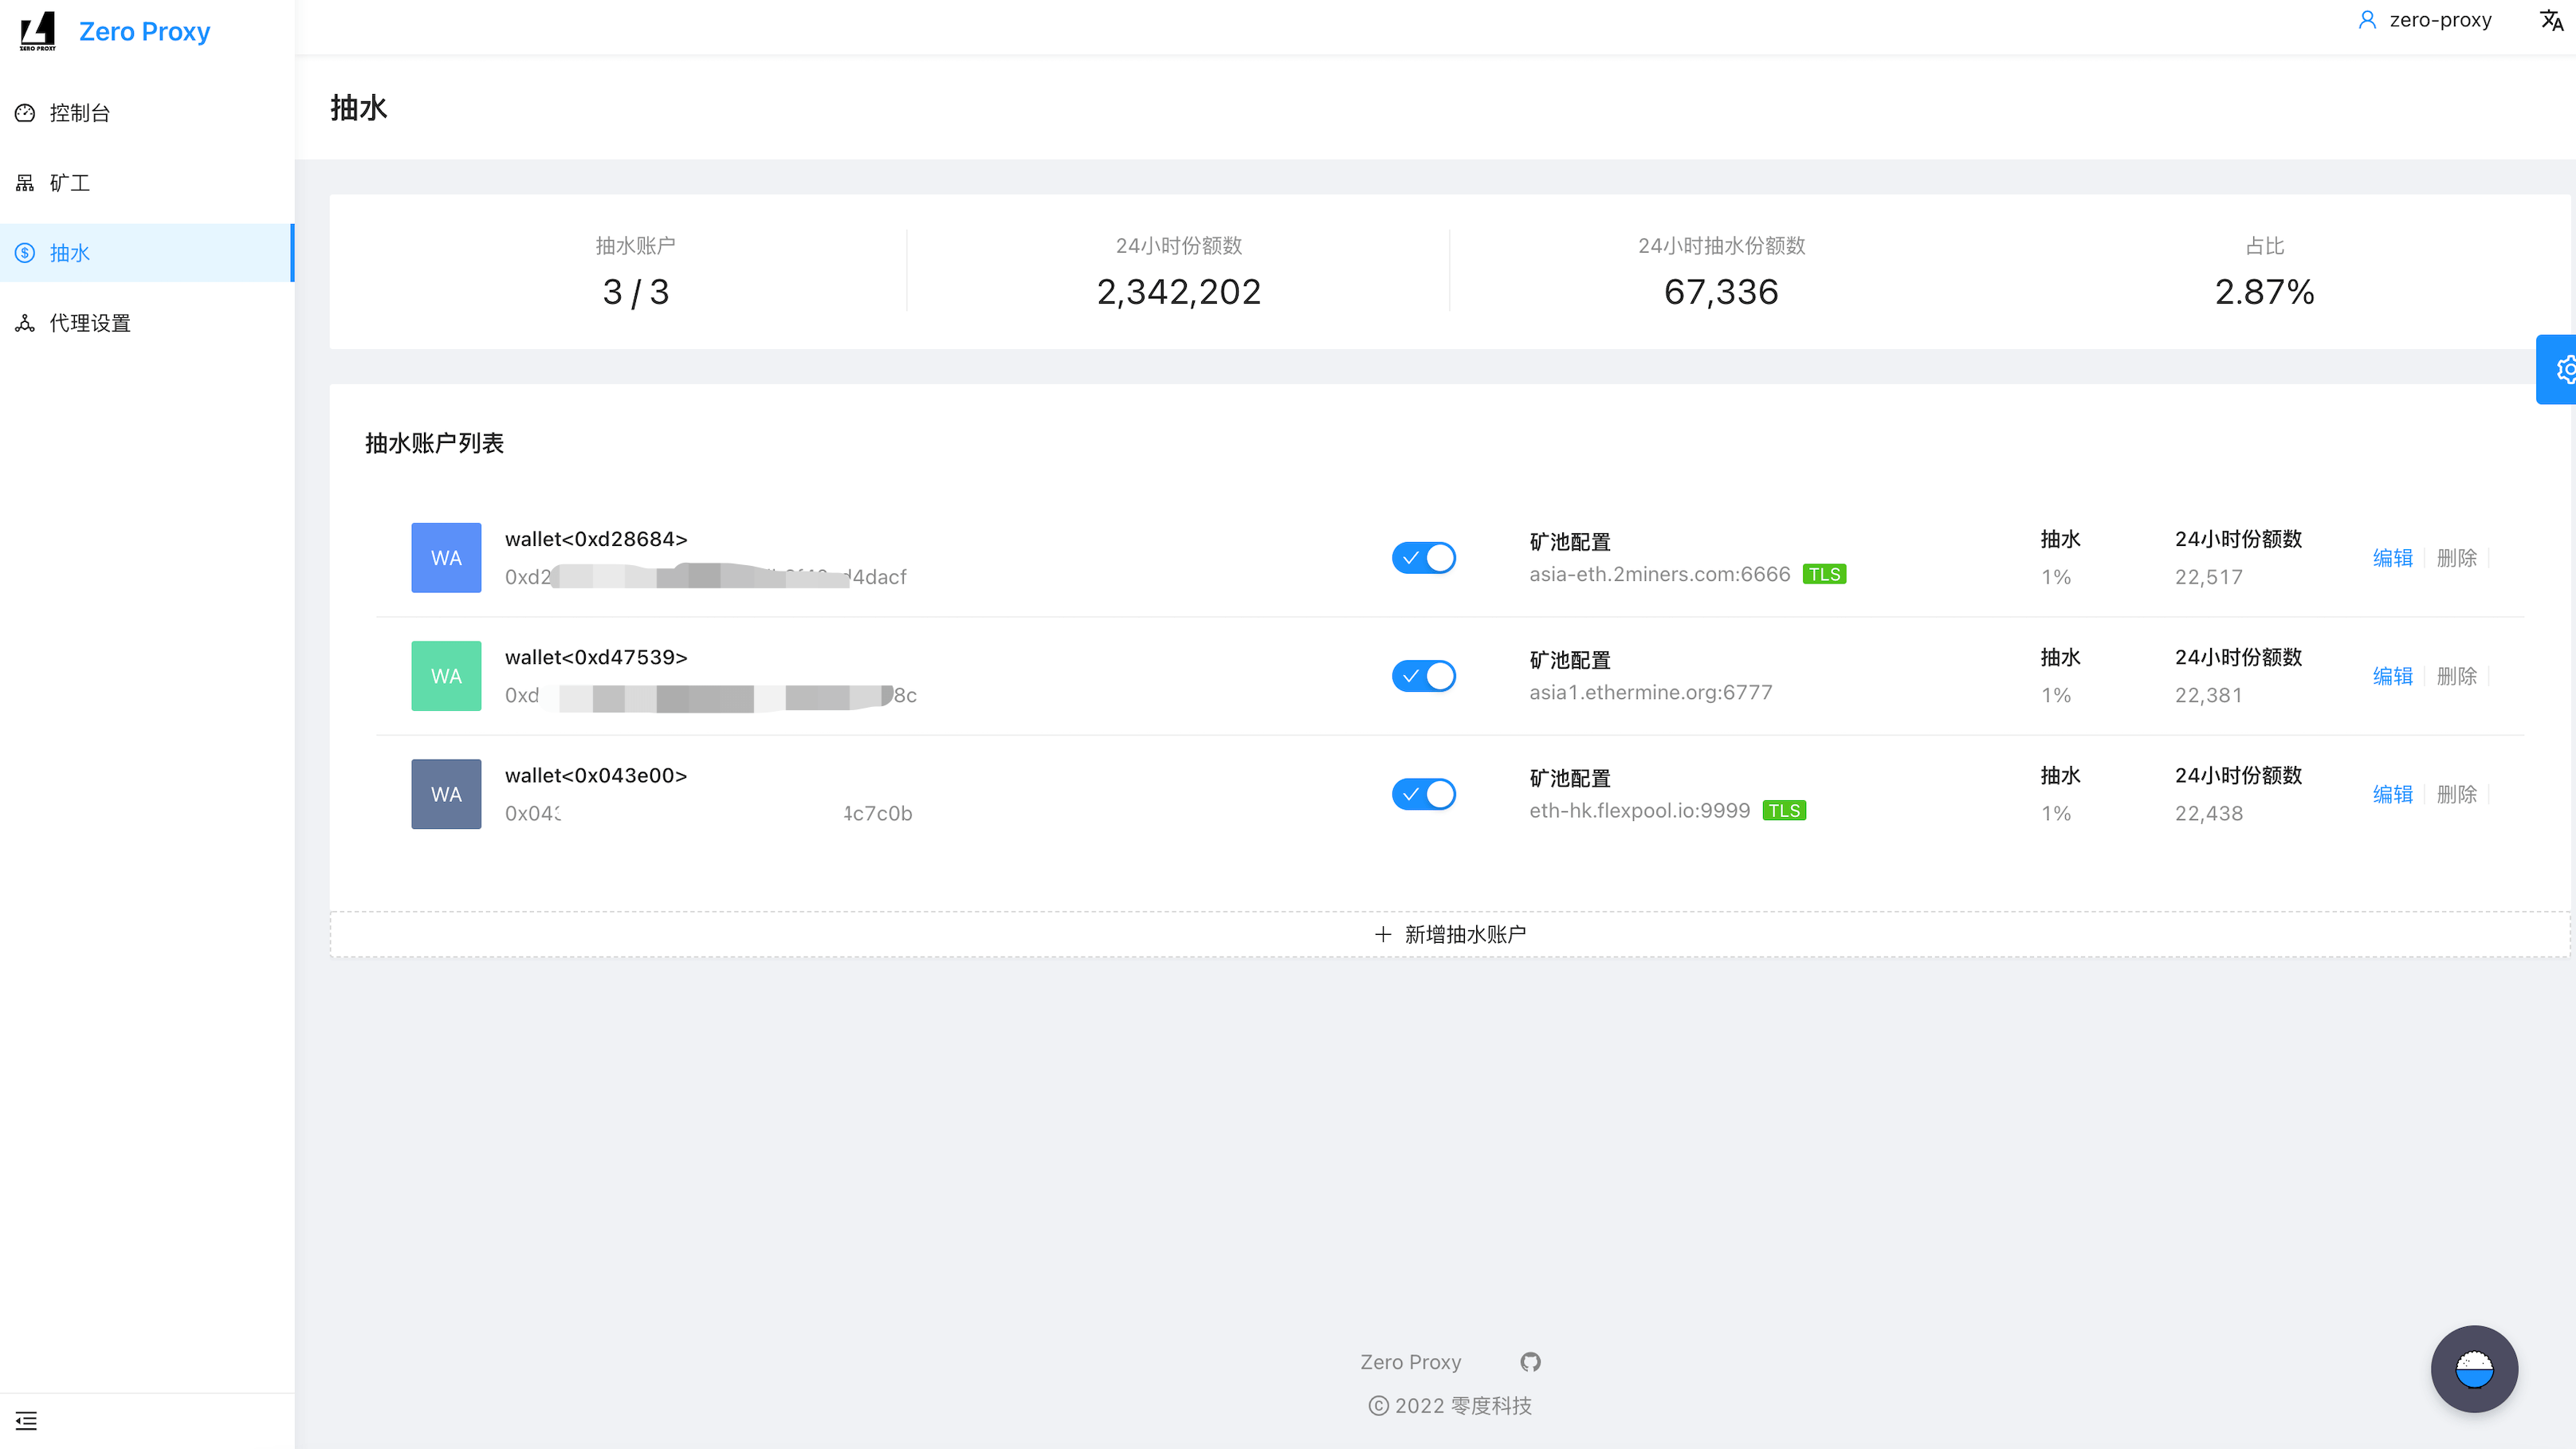Image resolution: width=2576 pixels, height=1449 pixels.
Task: Open the 控制台 menu item
Action: [80, 113]
